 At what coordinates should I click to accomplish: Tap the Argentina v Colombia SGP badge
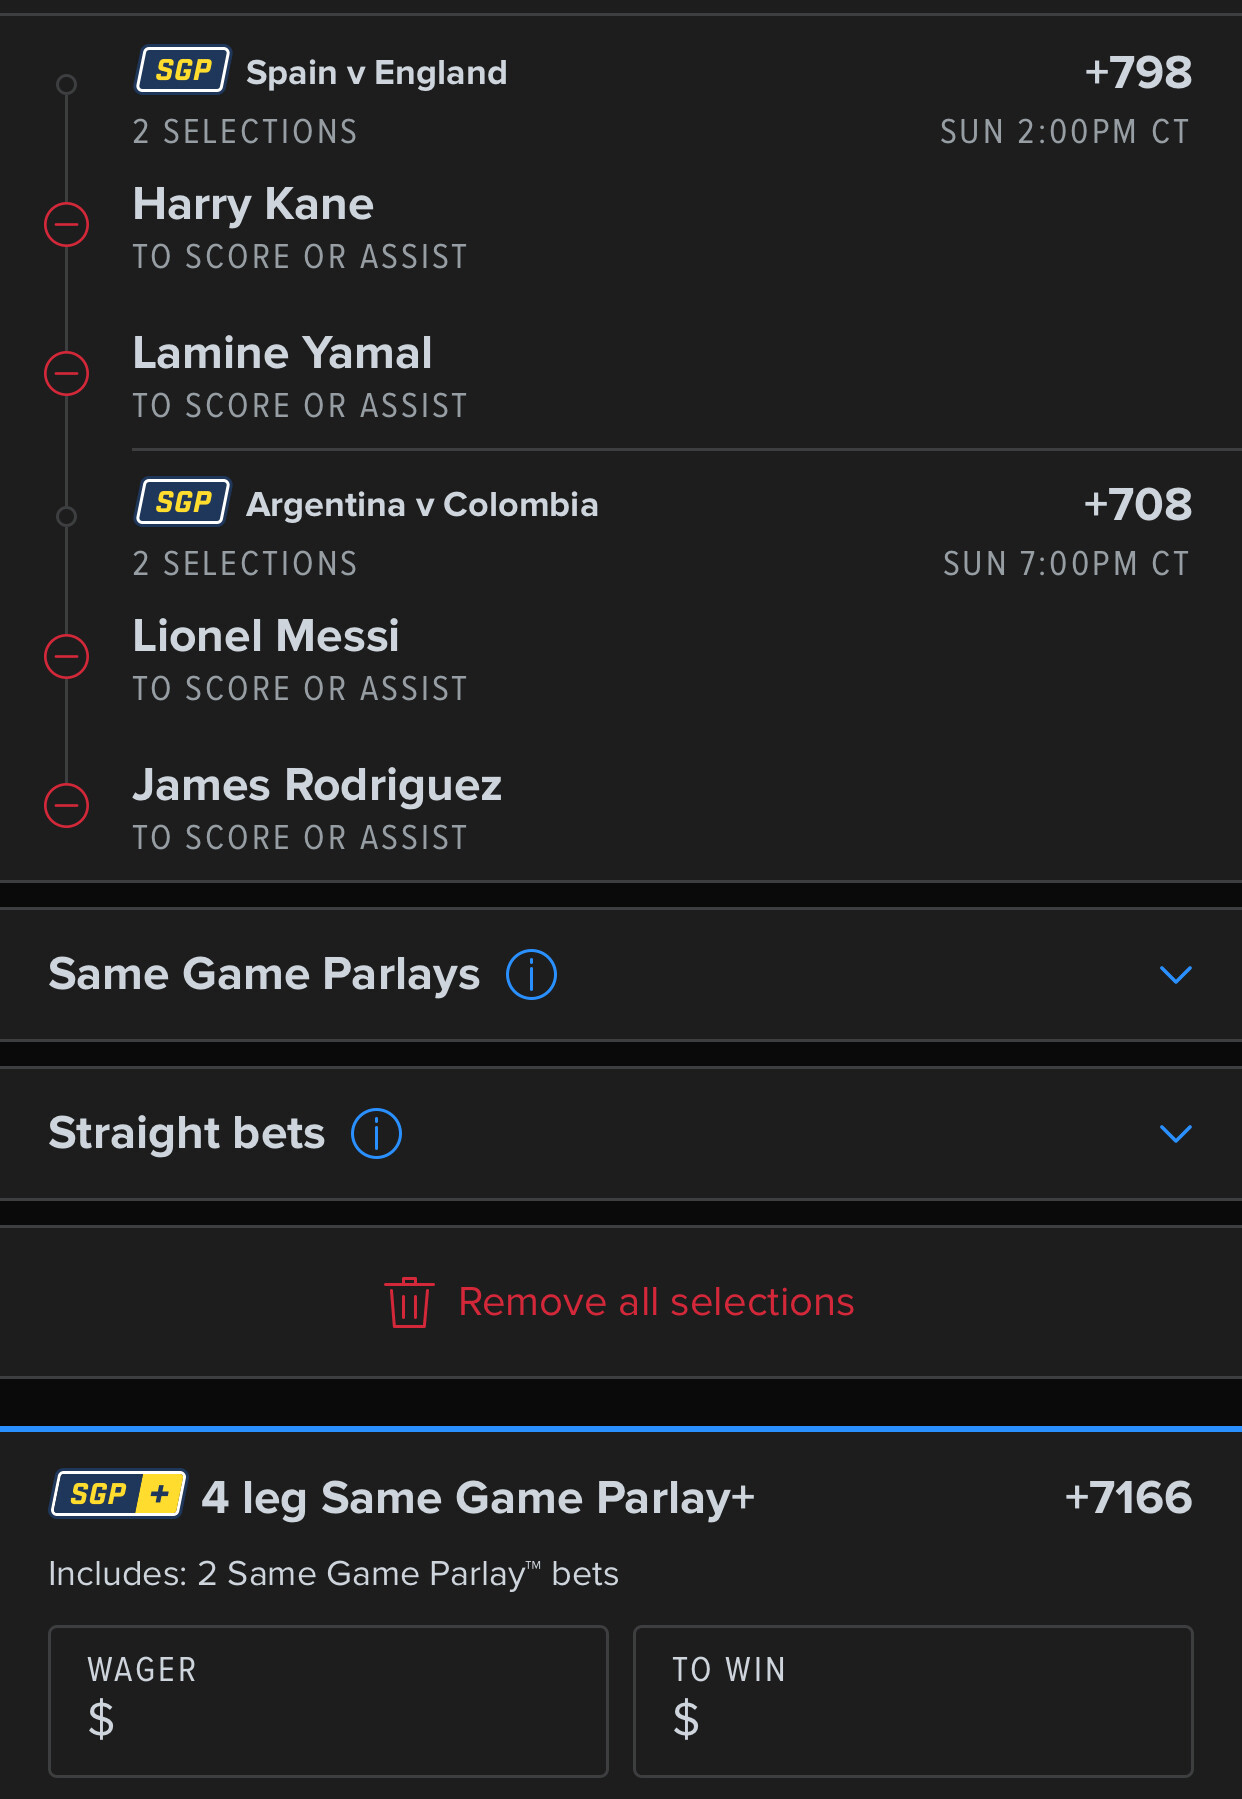point(183,503)
